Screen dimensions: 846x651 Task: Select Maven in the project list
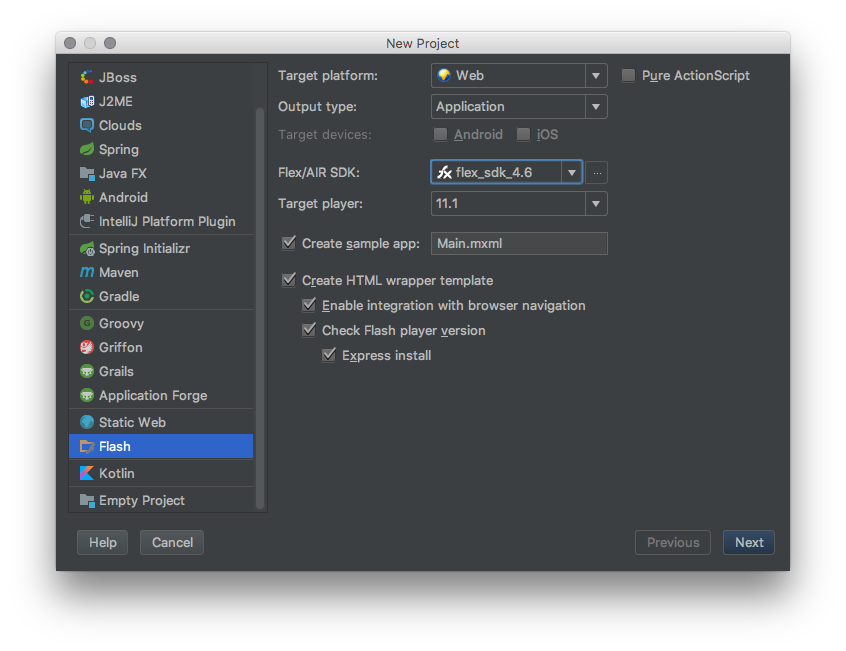click(x=119, y=272)
